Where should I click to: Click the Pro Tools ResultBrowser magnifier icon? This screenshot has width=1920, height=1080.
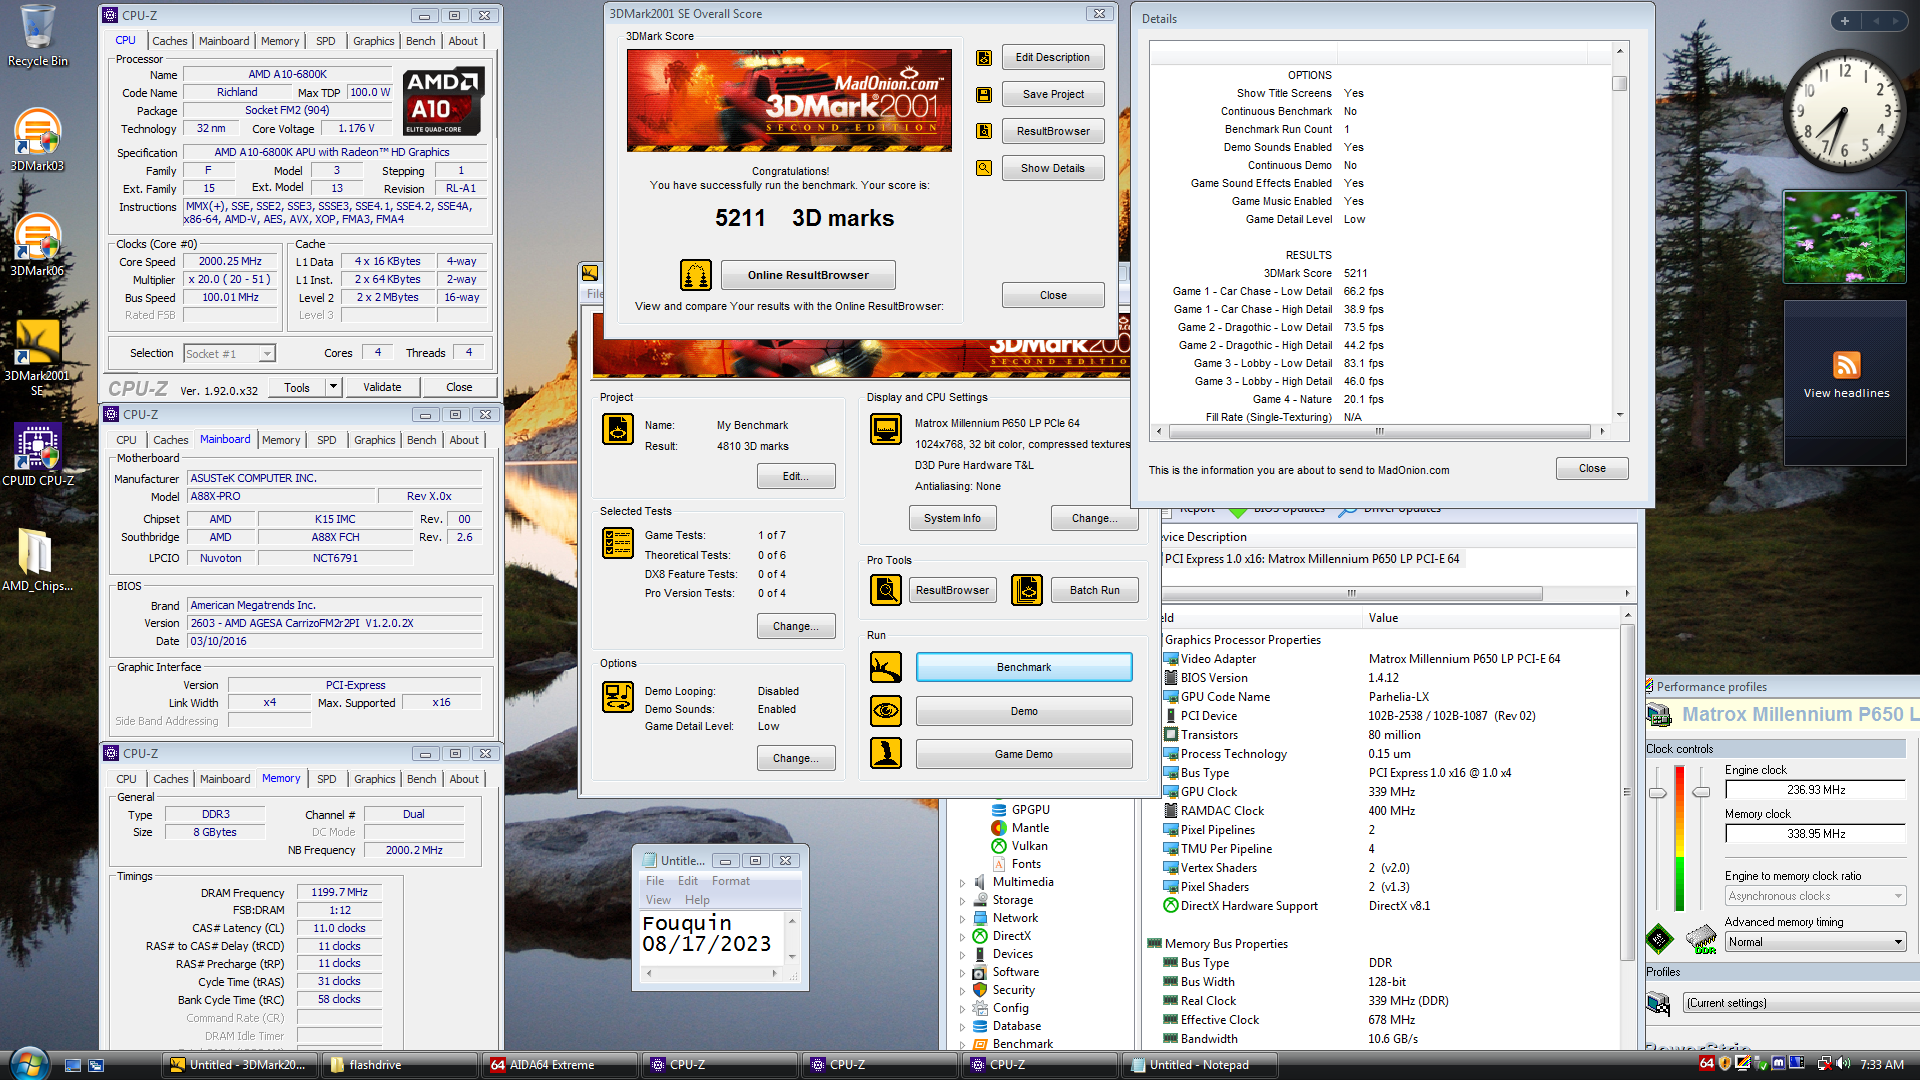coord(886,590)
